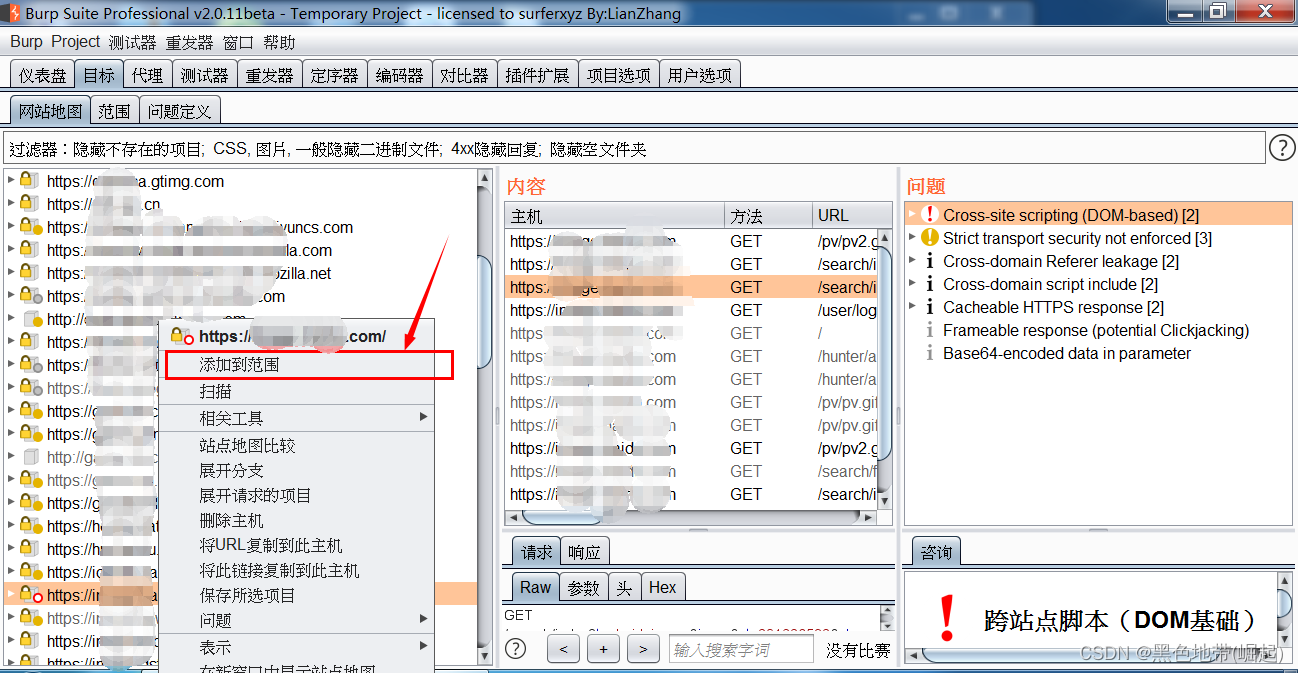This screenshot has height=673, width=1298.
Task: Expand the zilla.com host tree node
Action: [x=10, y=250]
